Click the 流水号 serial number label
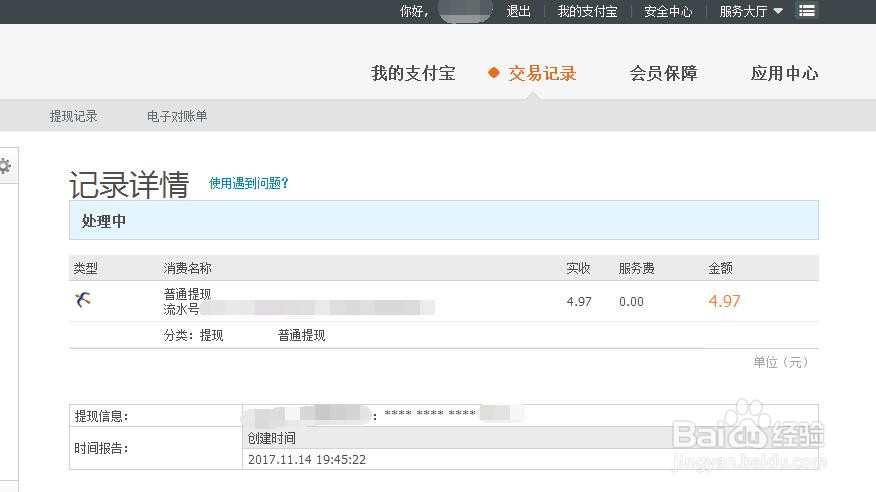Viewport: 876px width, 492px height. coord(181,309)
